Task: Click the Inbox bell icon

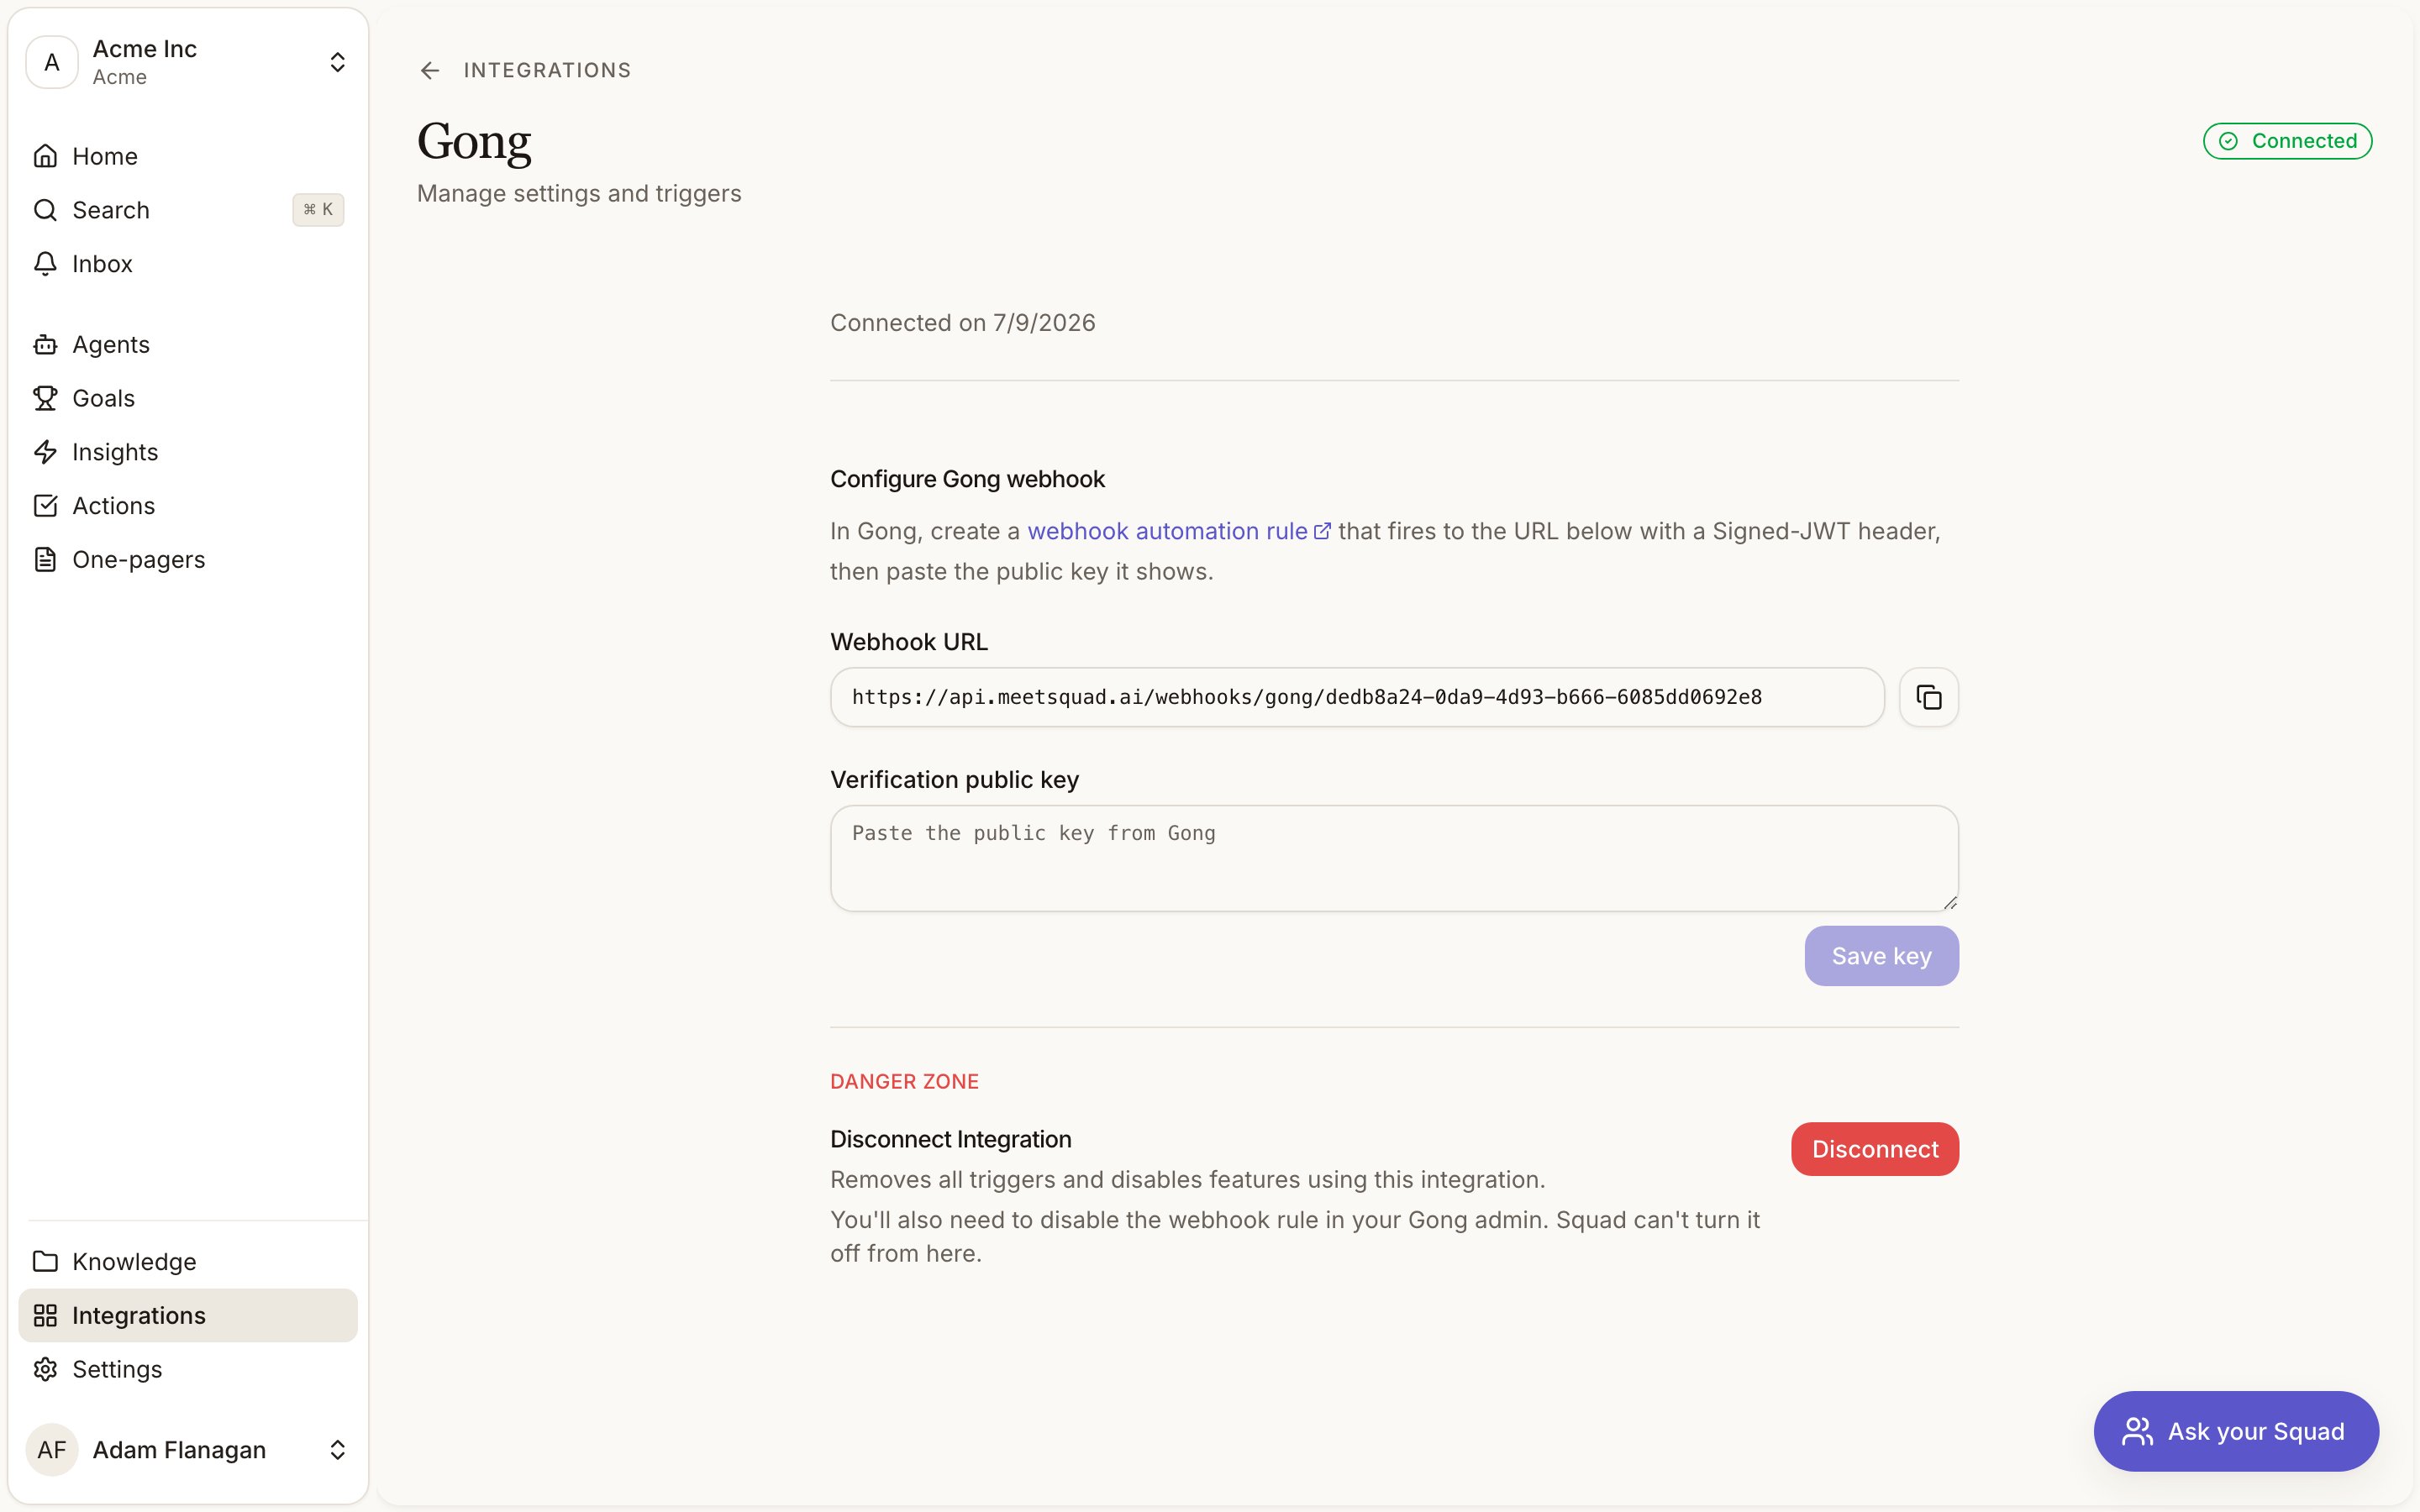Action: click(x=45, y=264)
